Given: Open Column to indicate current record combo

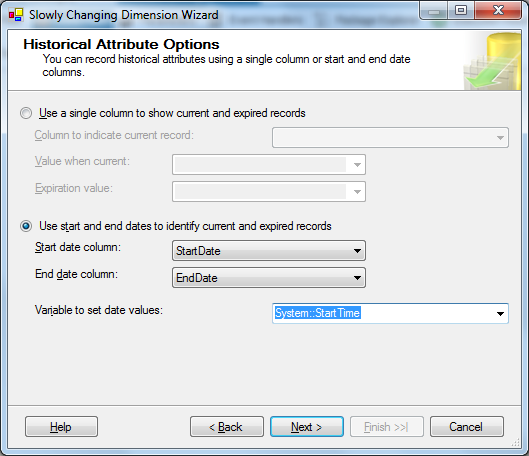Looking at the screenshot, I should point(390,138).
